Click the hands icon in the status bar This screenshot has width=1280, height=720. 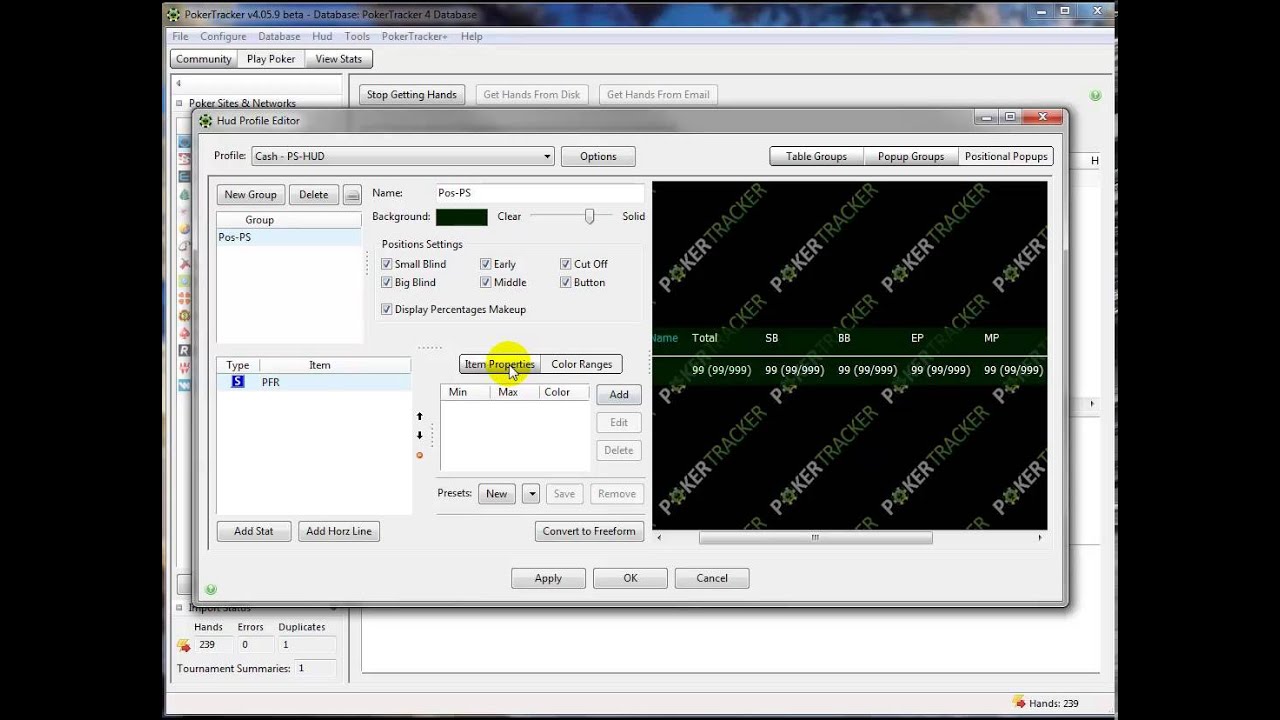pos(1018,703)
